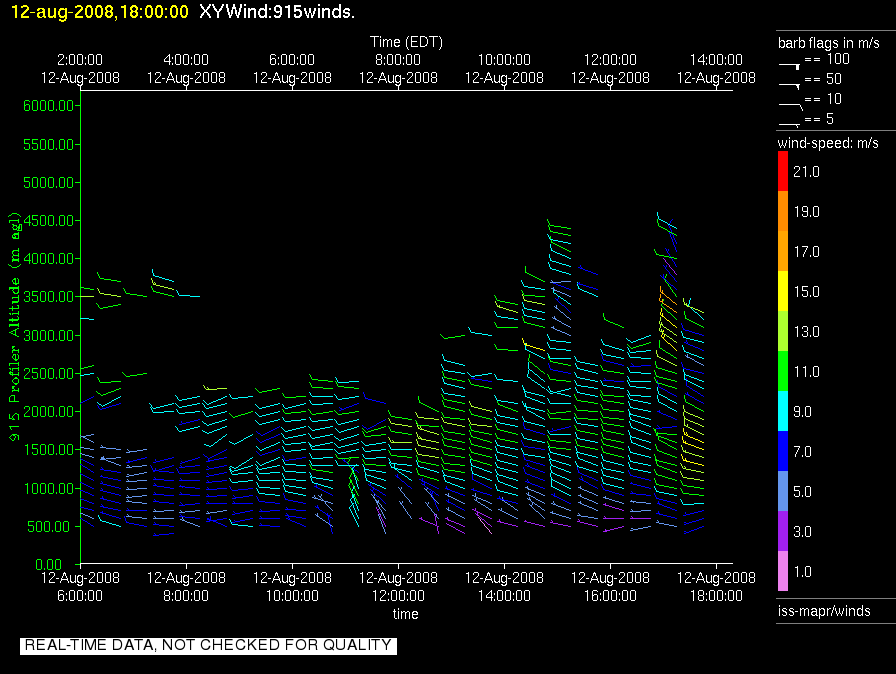896x674 pixels.
Task: Click the top axis 14:00:00 EDT tick label
Action: point(716,69)
